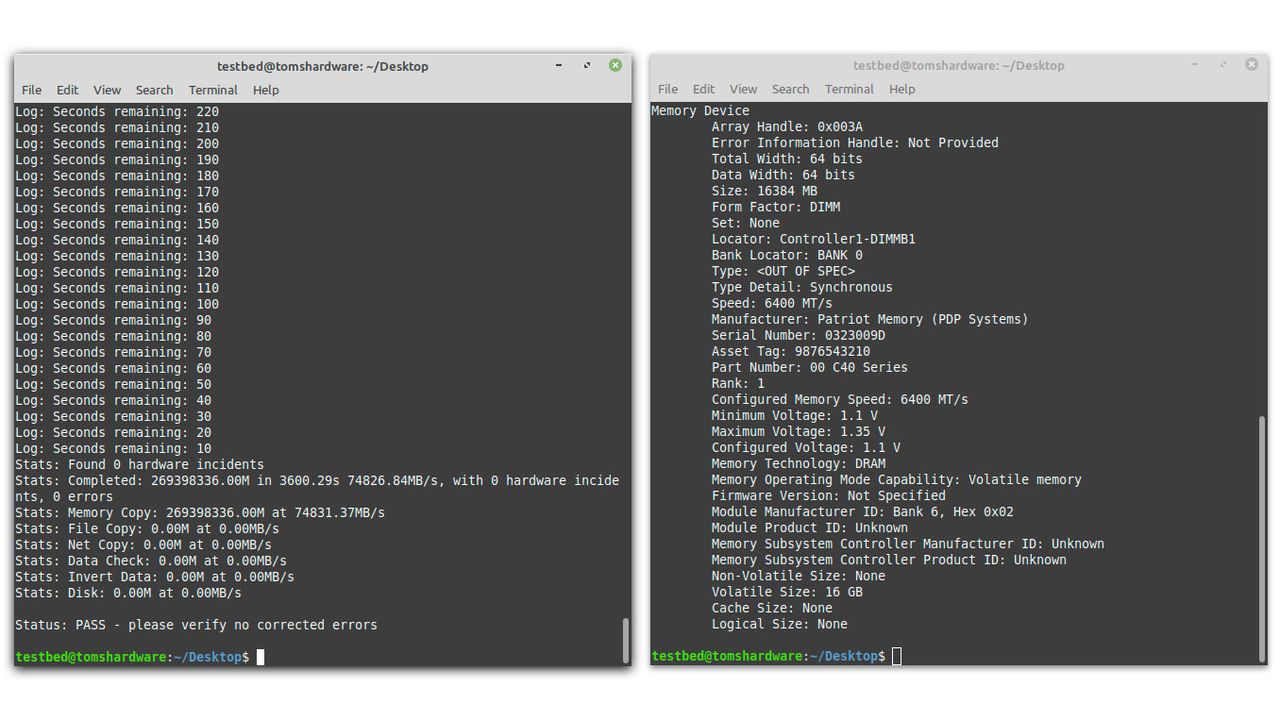Open Search menu in left terminal
The height and width of the screenshot is (720, 1280).
154,90
